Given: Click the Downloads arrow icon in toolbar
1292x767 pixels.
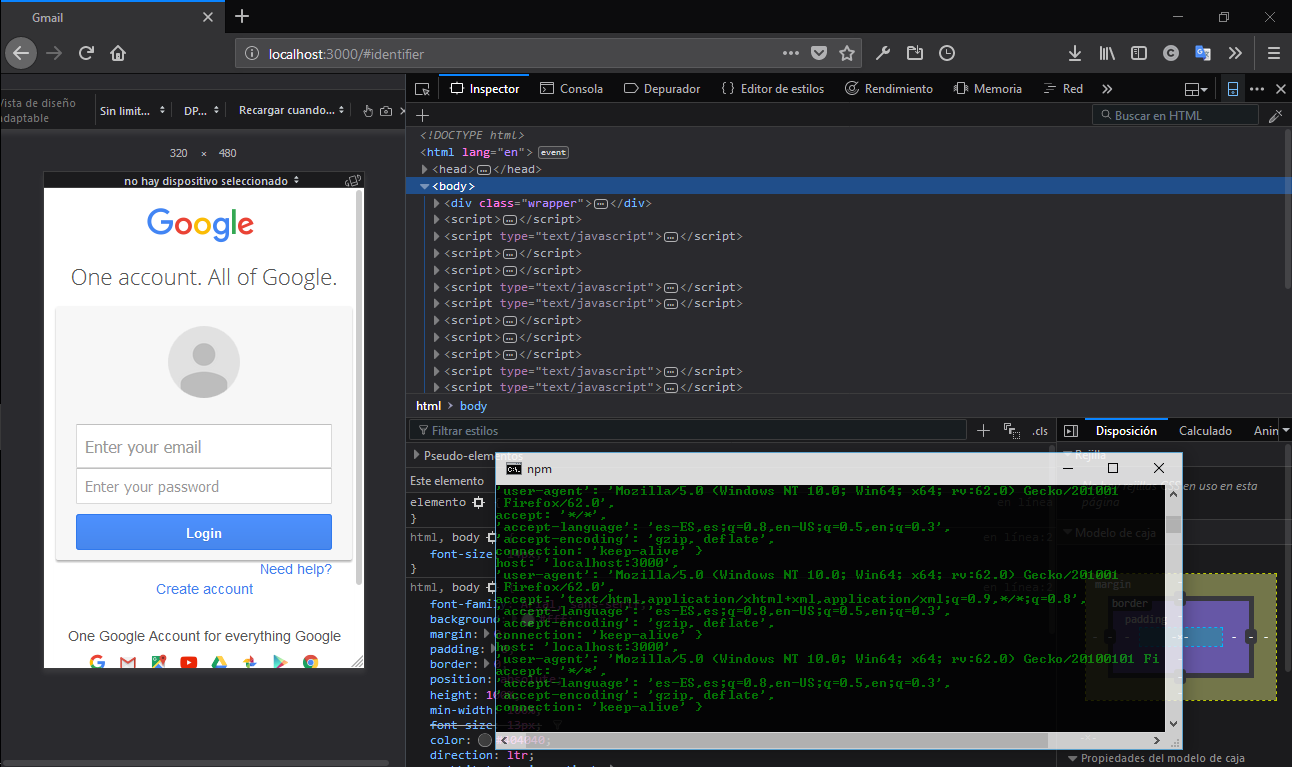Looking at the screenshot, I should coord(1075,53).
